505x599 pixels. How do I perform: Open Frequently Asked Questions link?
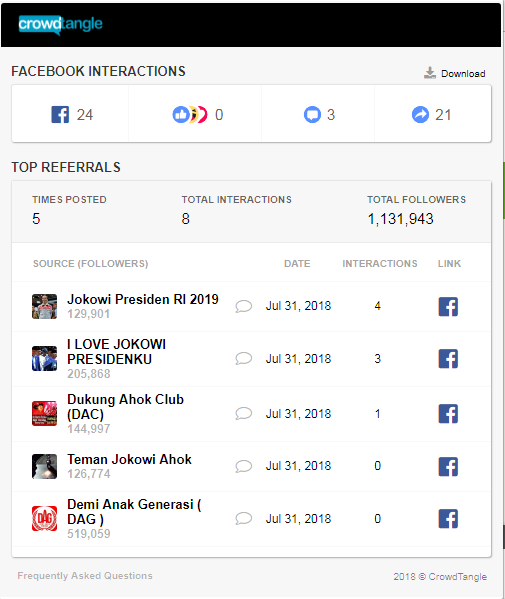click(85, 576)
